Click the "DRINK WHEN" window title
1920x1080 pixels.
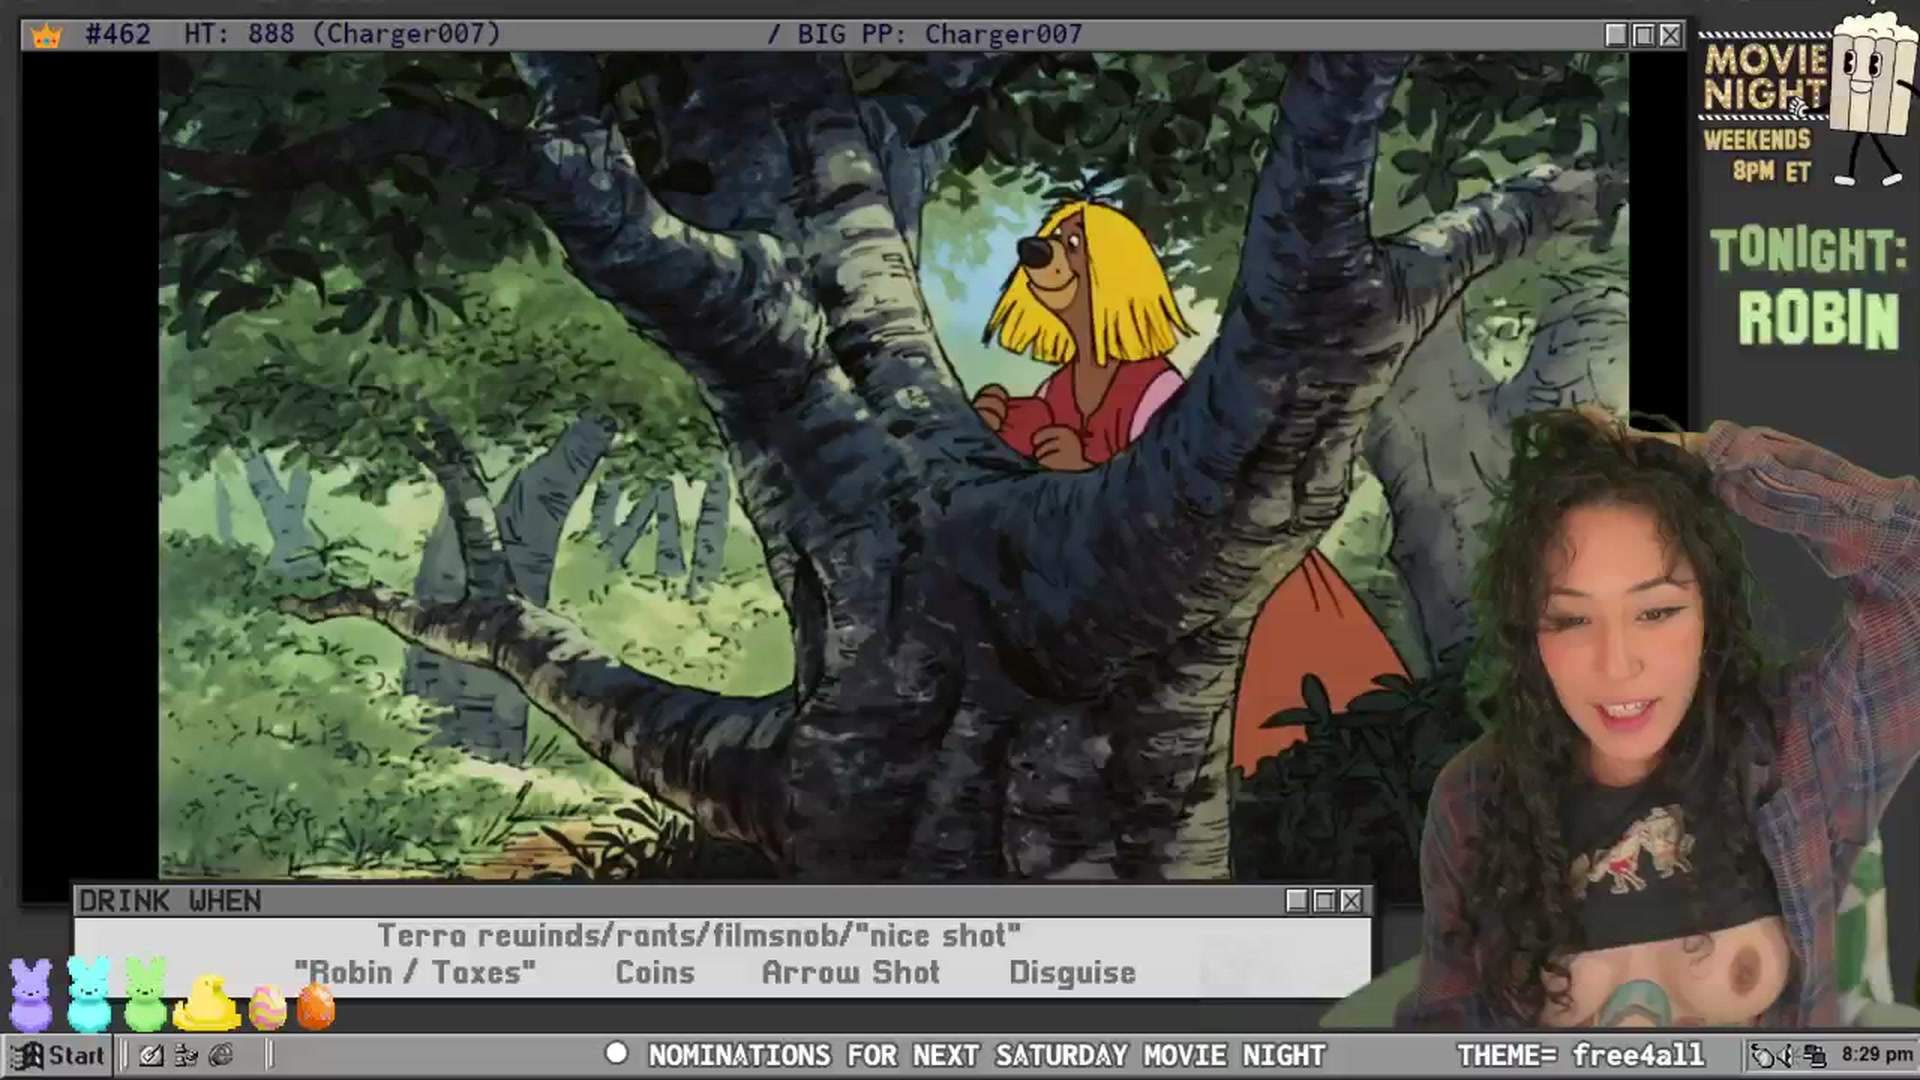[170, 901]
